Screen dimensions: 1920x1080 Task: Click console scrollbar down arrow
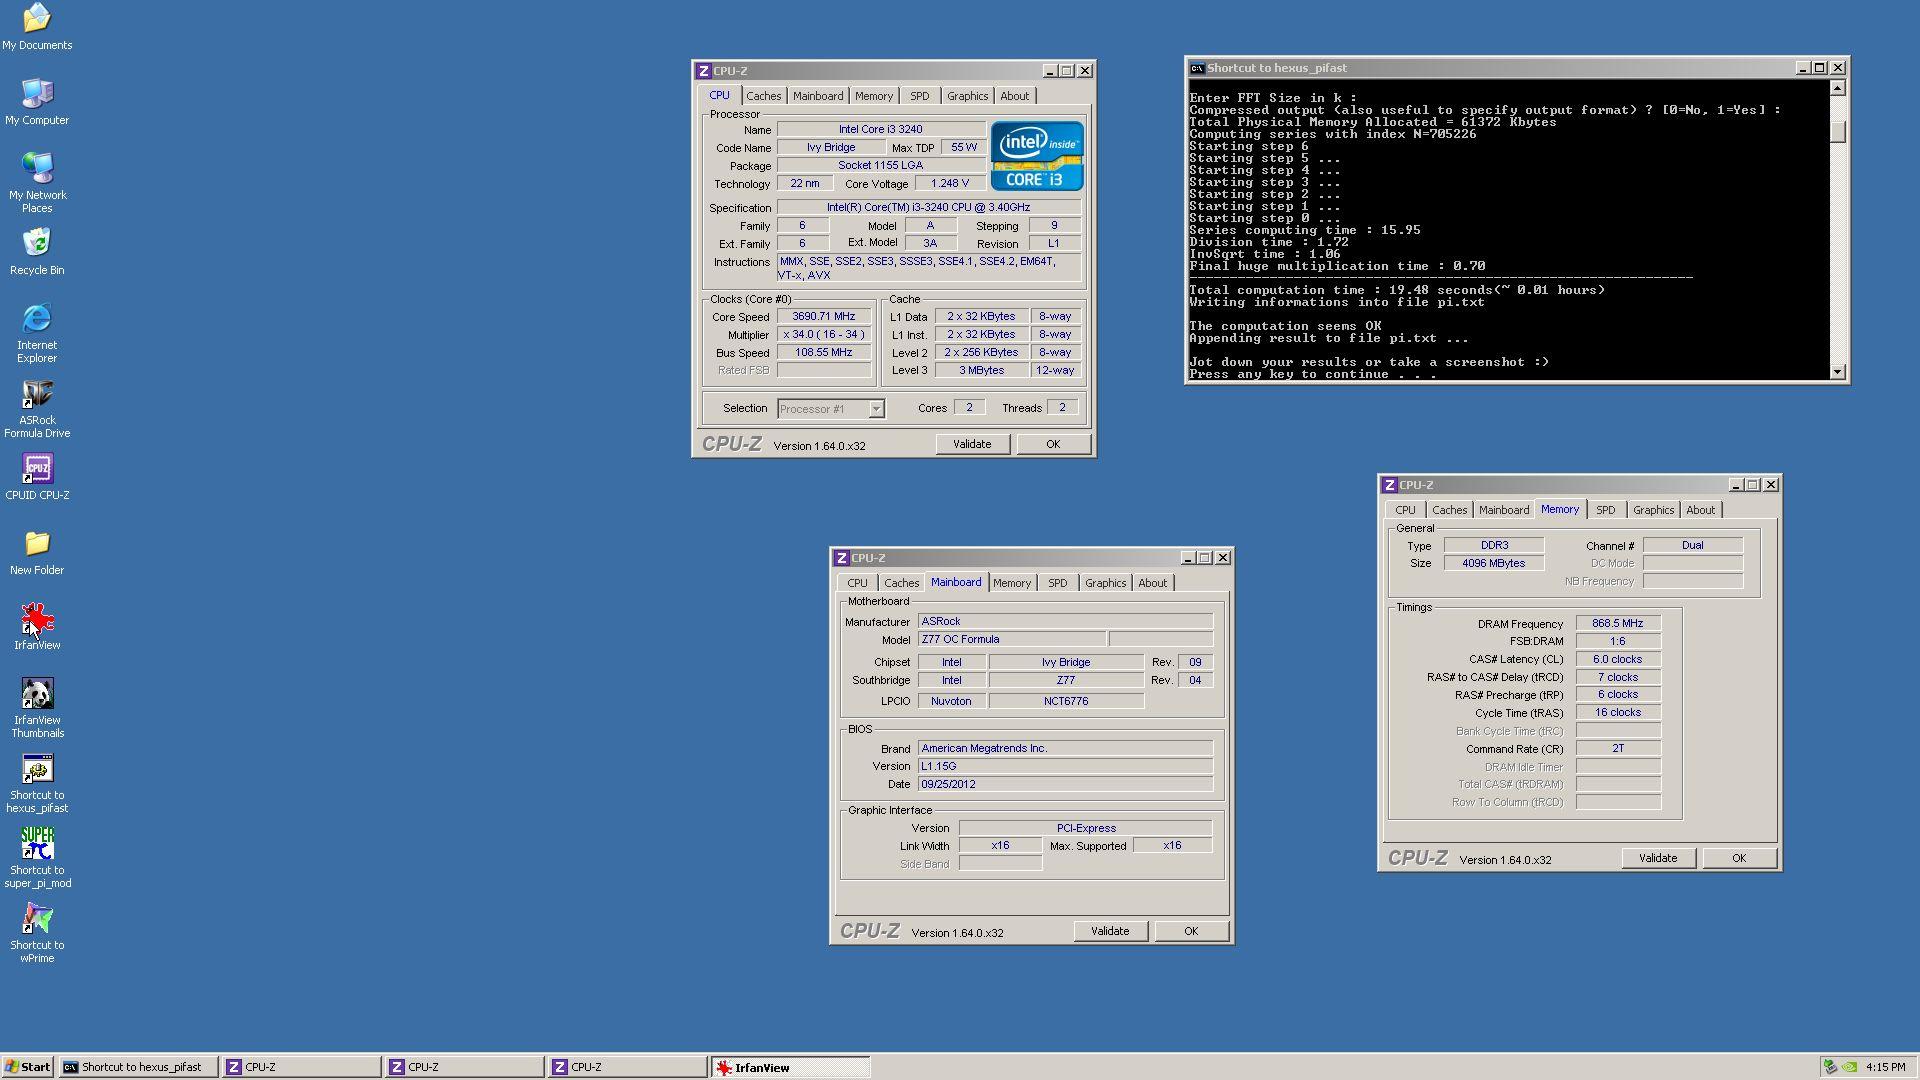[1838, 372]
